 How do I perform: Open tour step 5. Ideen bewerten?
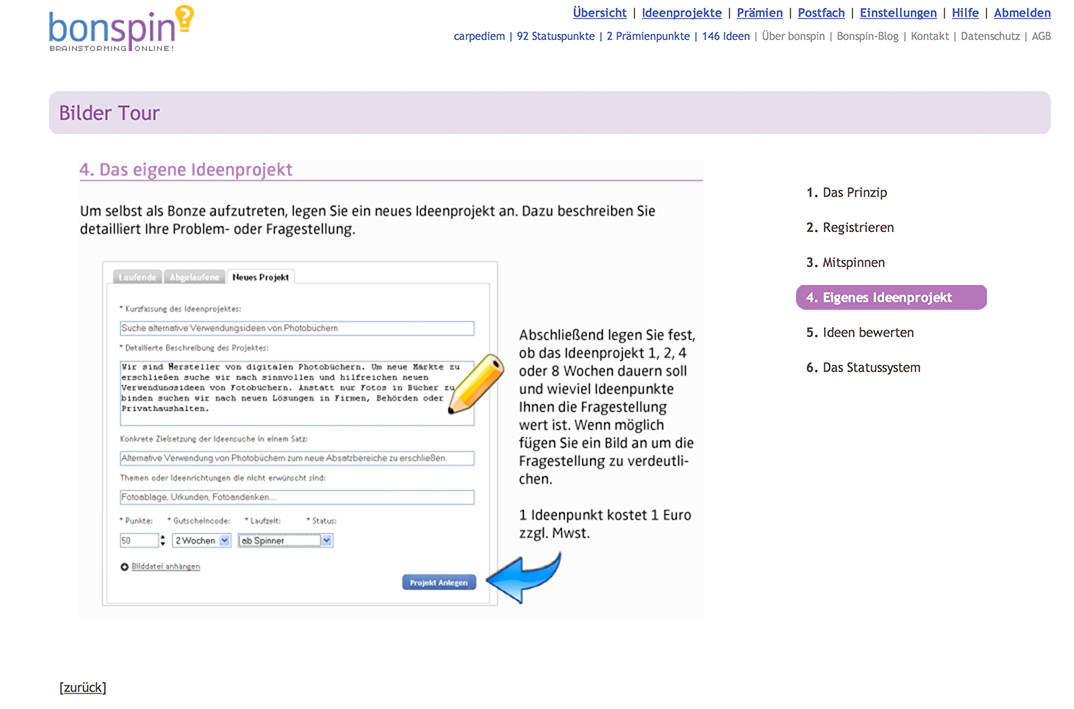860,333
